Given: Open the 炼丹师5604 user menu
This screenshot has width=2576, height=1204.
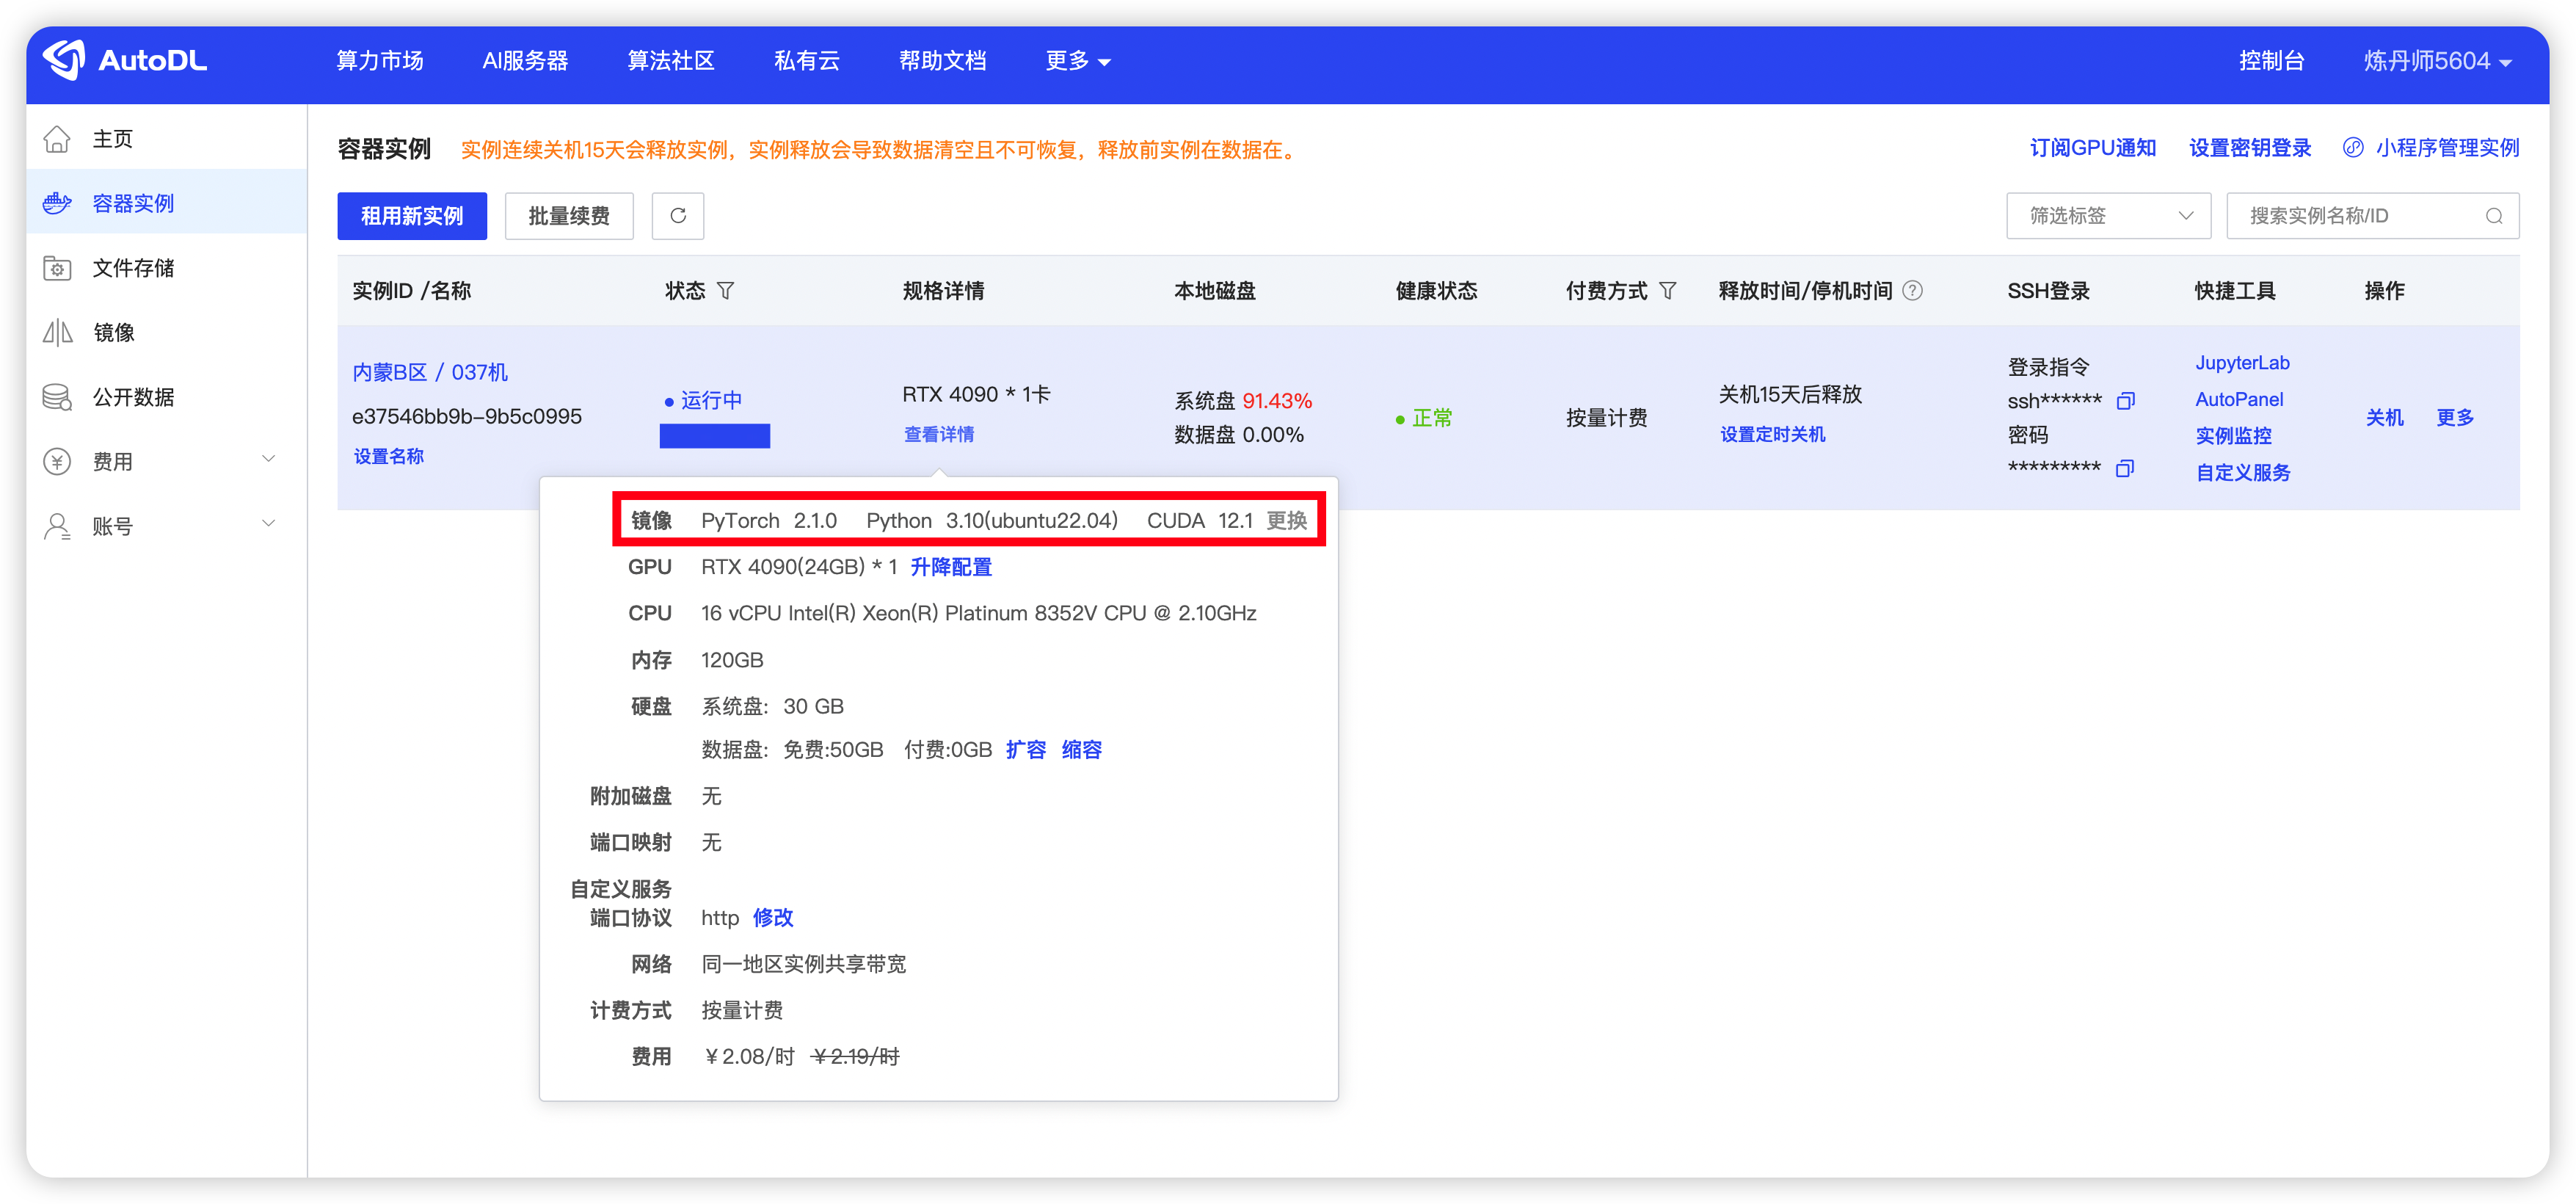Looking at the screenshot, I should tap(2437, 61).
